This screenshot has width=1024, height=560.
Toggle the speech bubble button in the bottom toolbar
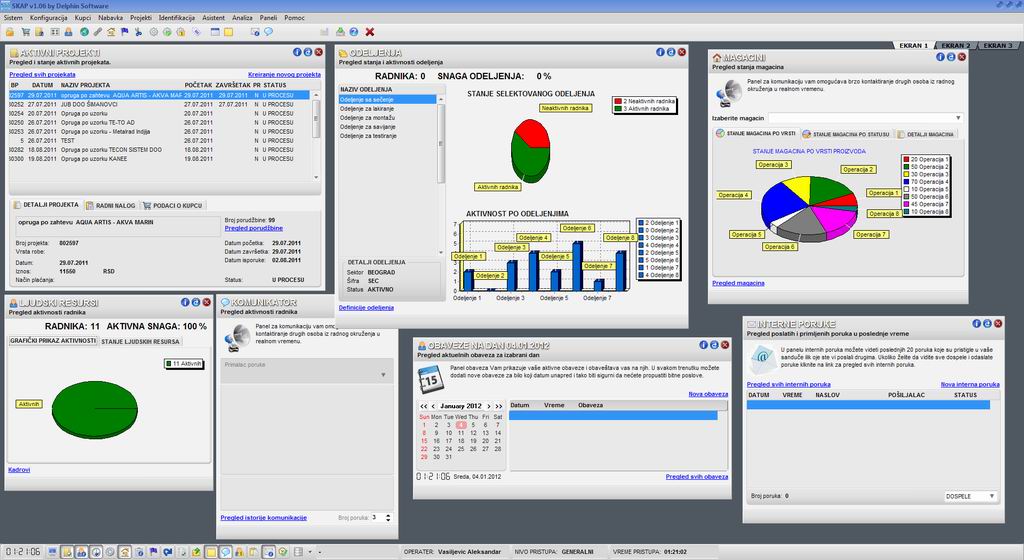point(225,552)
